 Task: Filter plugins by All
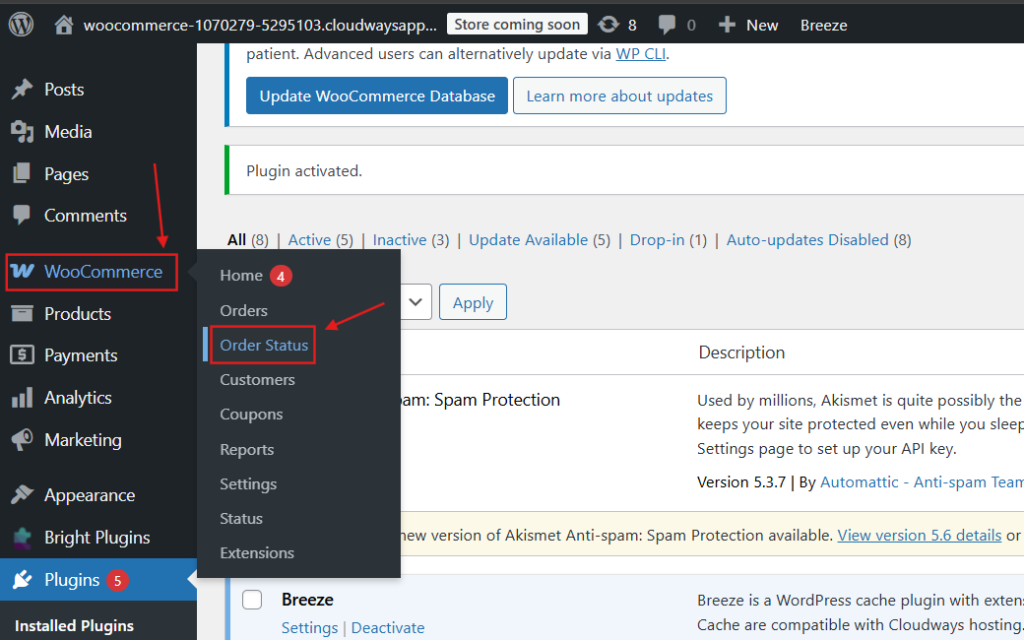(236, 240)
